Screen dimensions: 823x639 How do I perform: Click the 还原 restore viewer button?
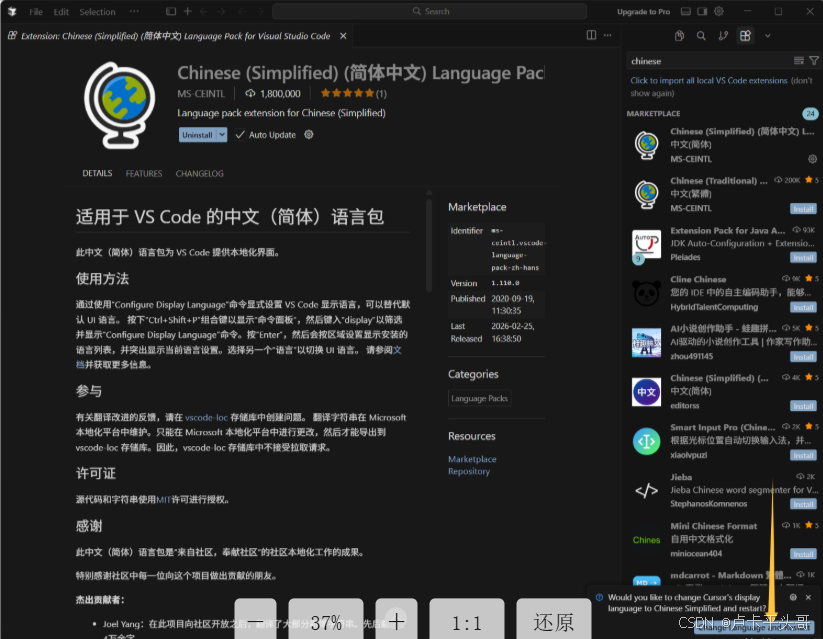click(x=553, y=621)
